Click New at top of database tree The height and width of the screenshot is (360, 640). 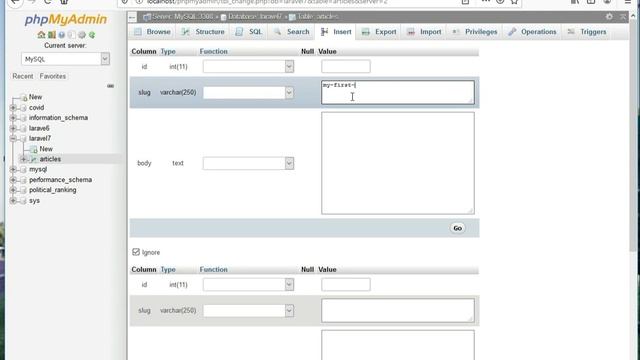pos(35,97)
